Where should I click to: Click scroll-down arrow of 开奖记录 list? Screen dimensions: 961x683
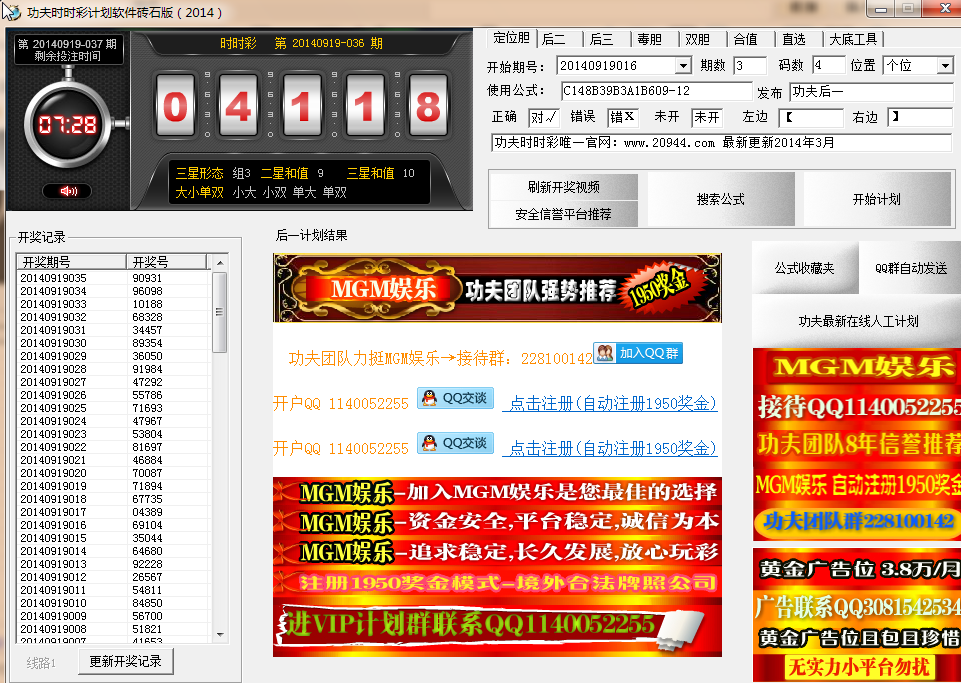(x=220, y=635)
